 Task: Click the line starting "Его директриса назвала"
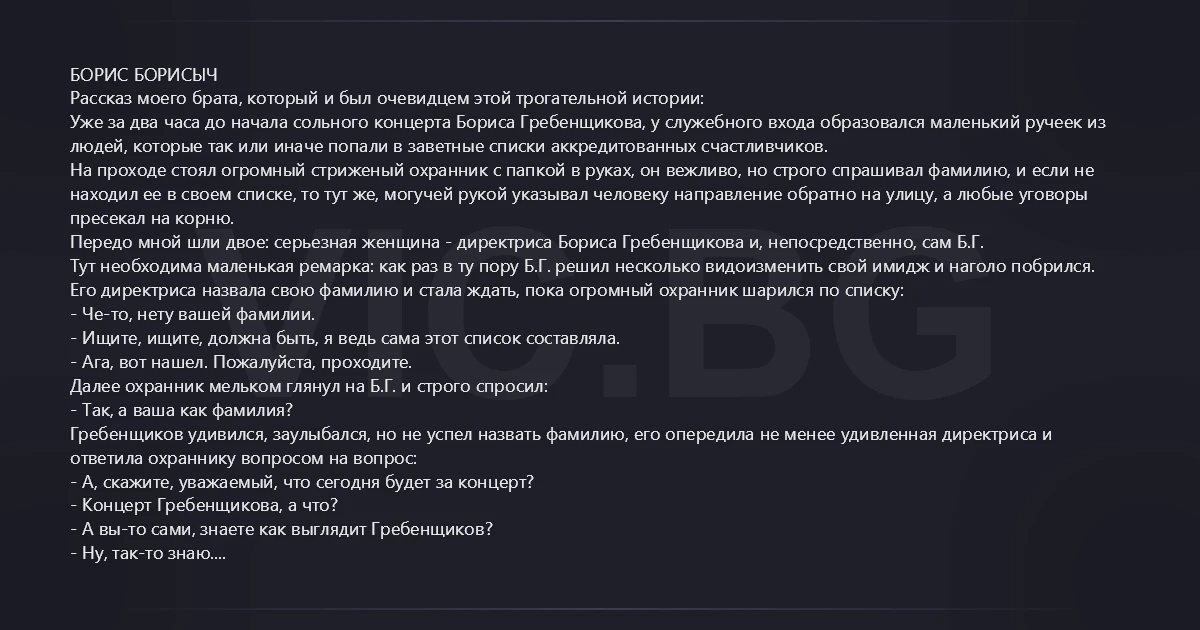click(487, 291)
